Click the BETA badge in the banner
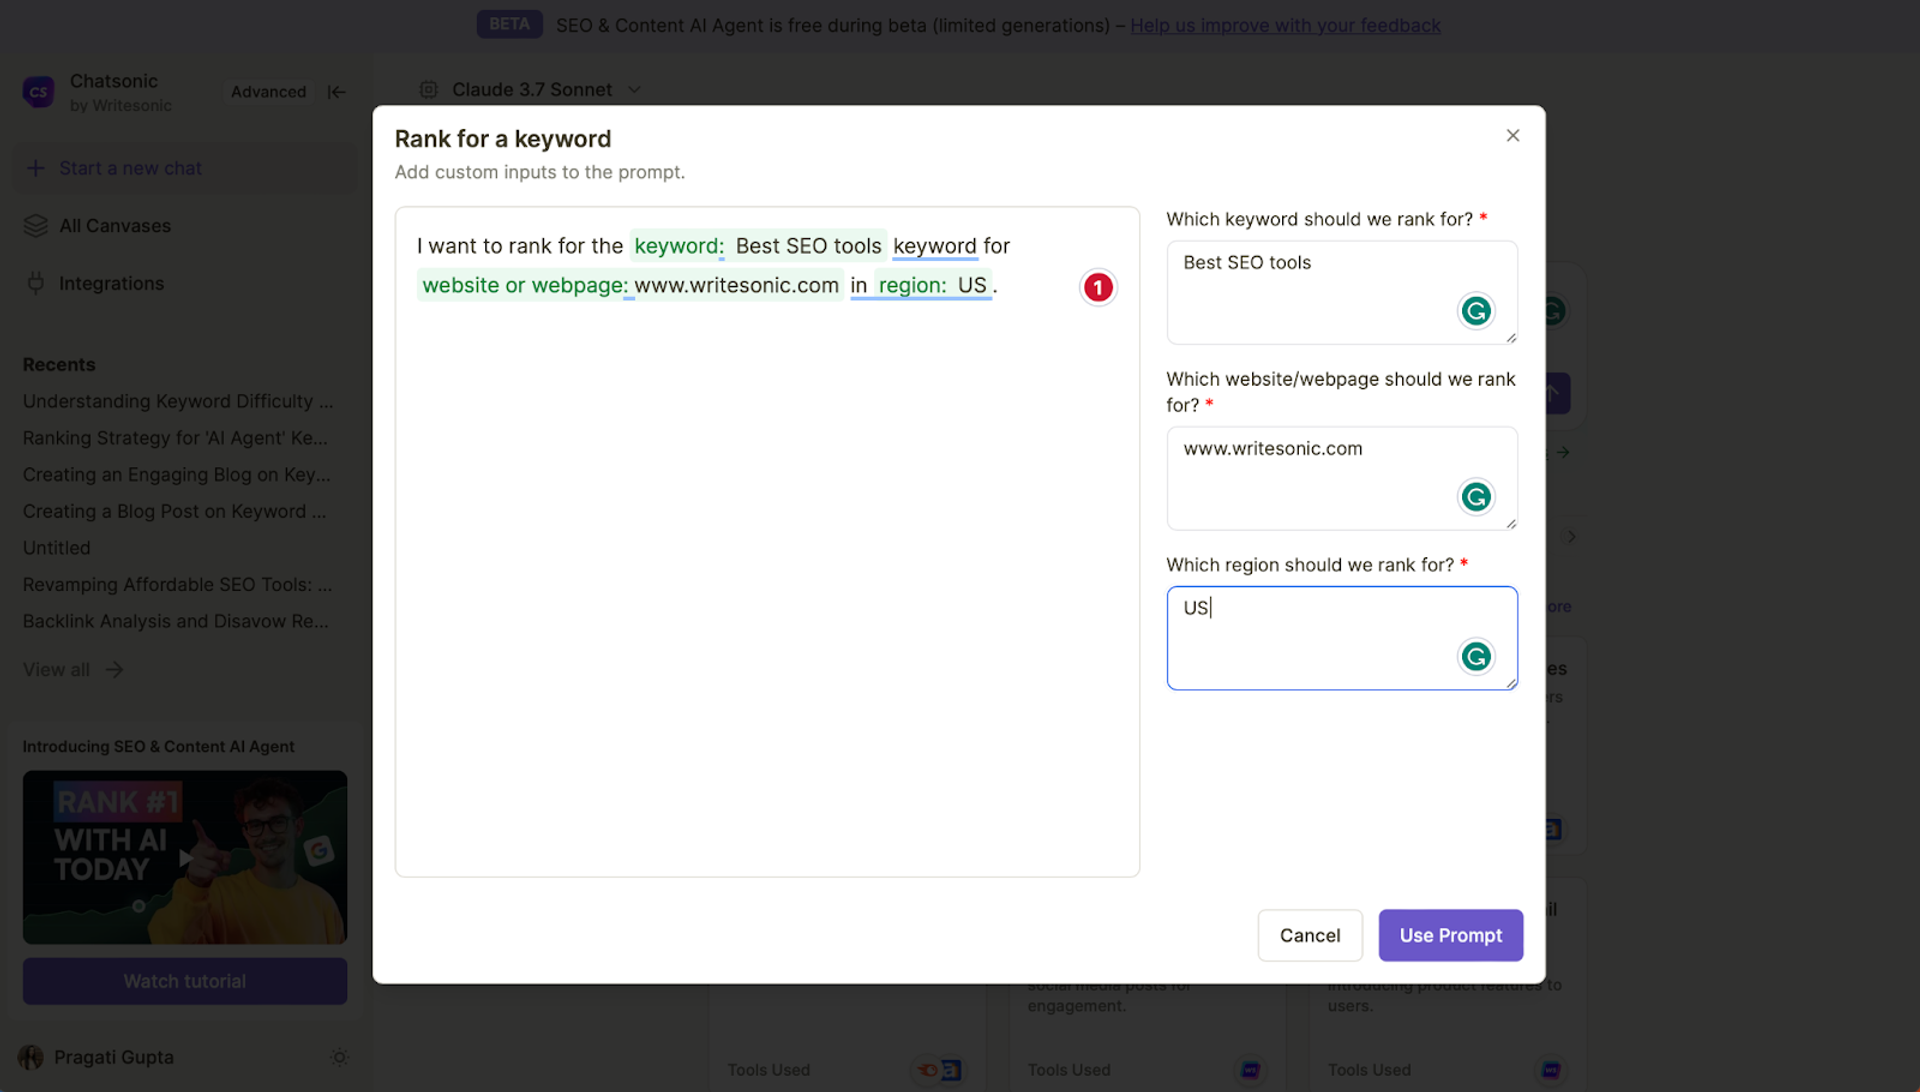Screen dimensions: 1920x1092 [x=509, y=24]
